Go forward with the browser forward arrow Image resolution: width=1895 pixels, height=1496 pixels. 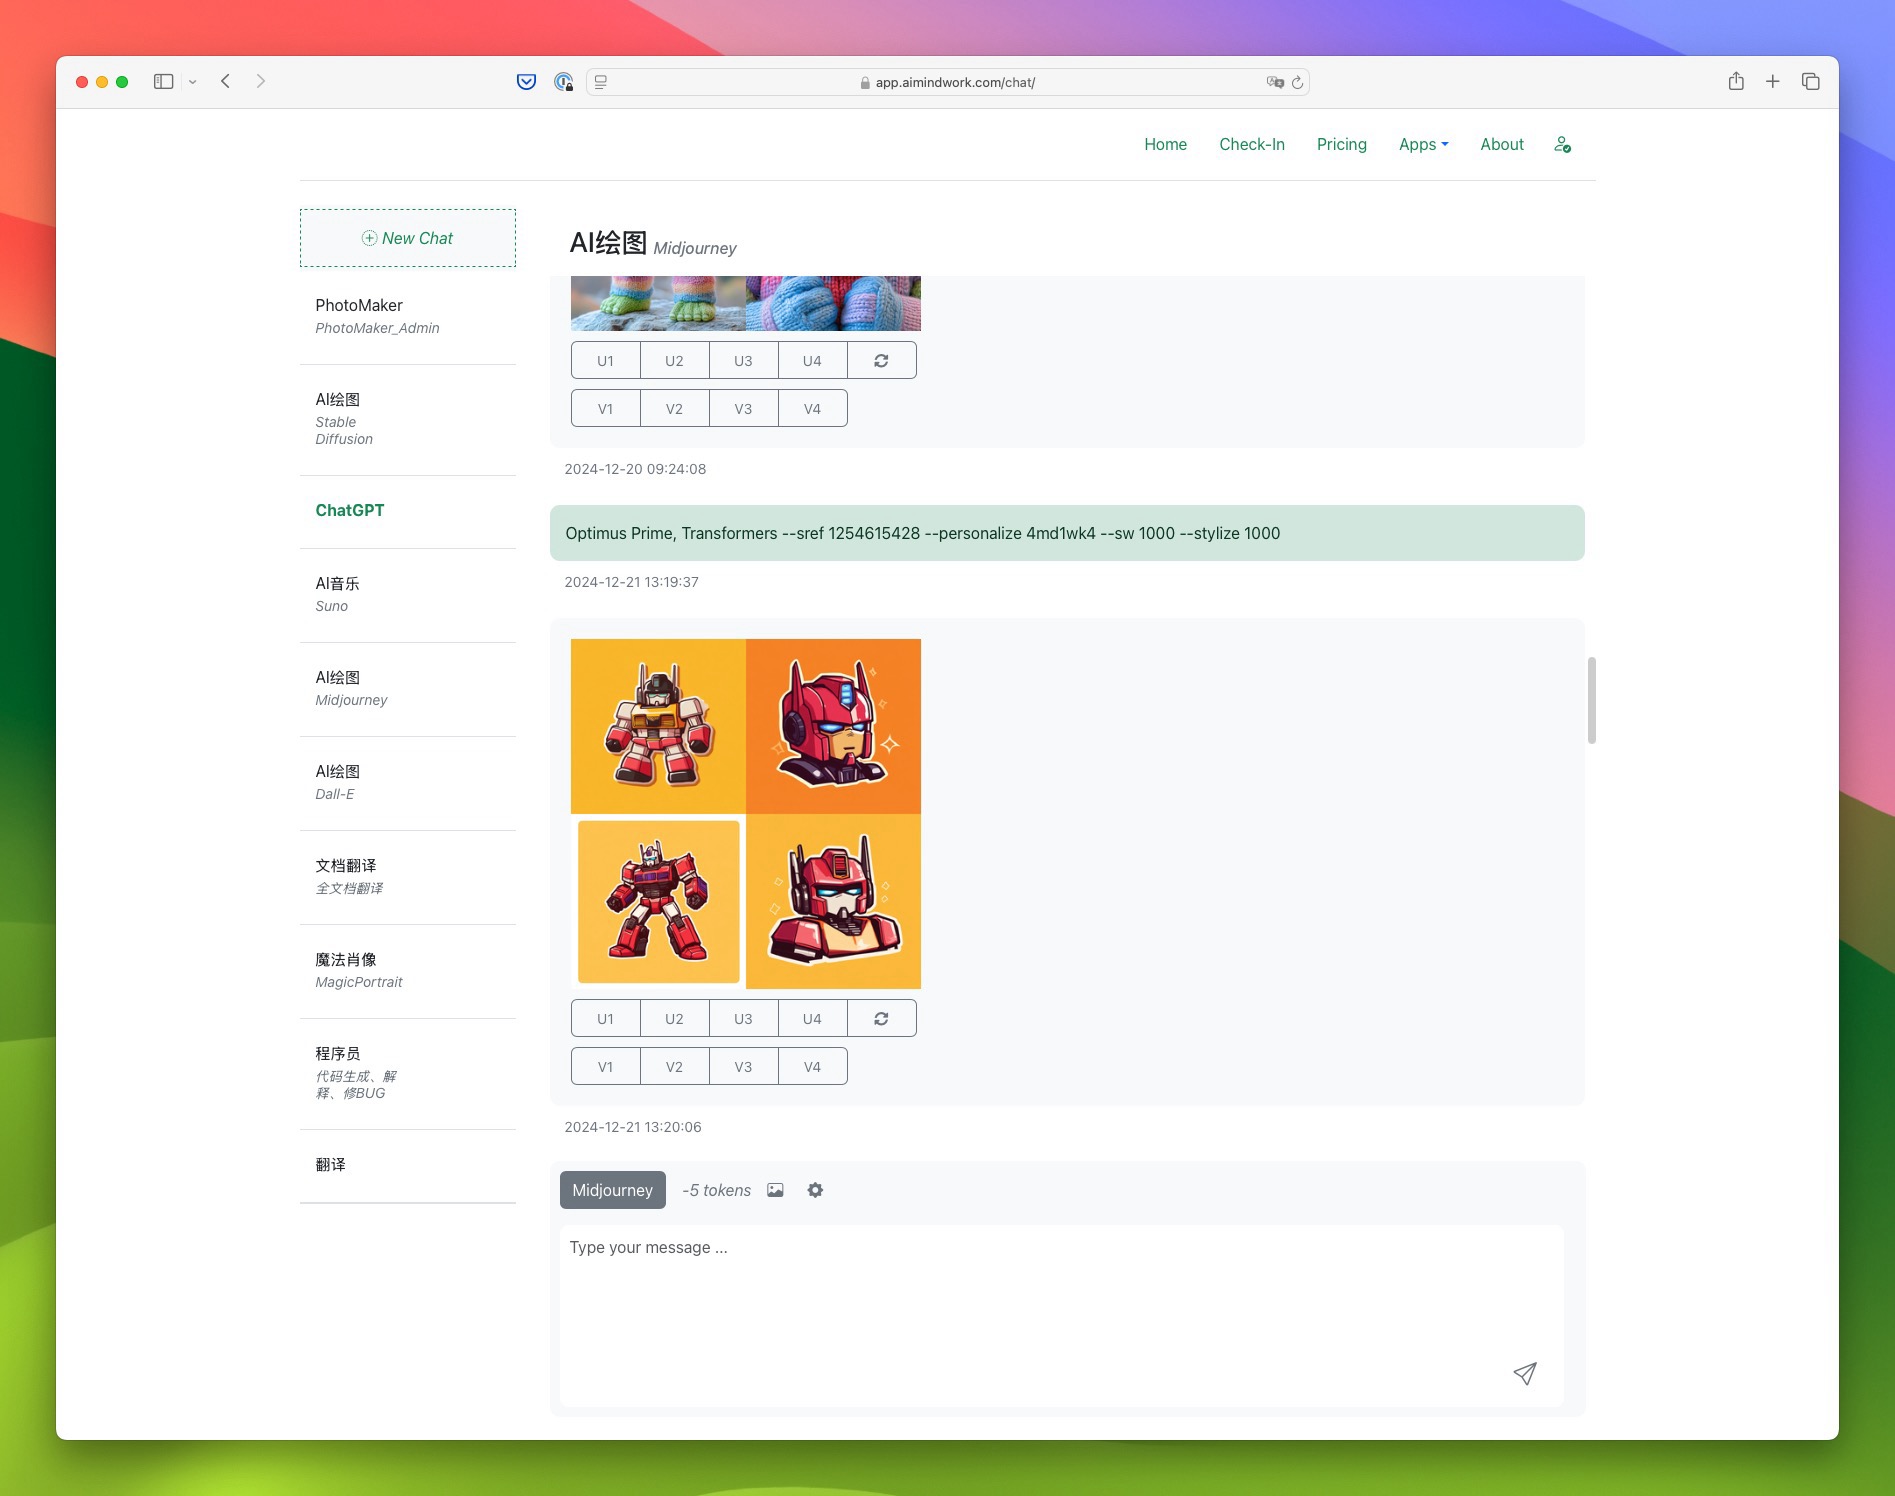[x=261, y=82]
